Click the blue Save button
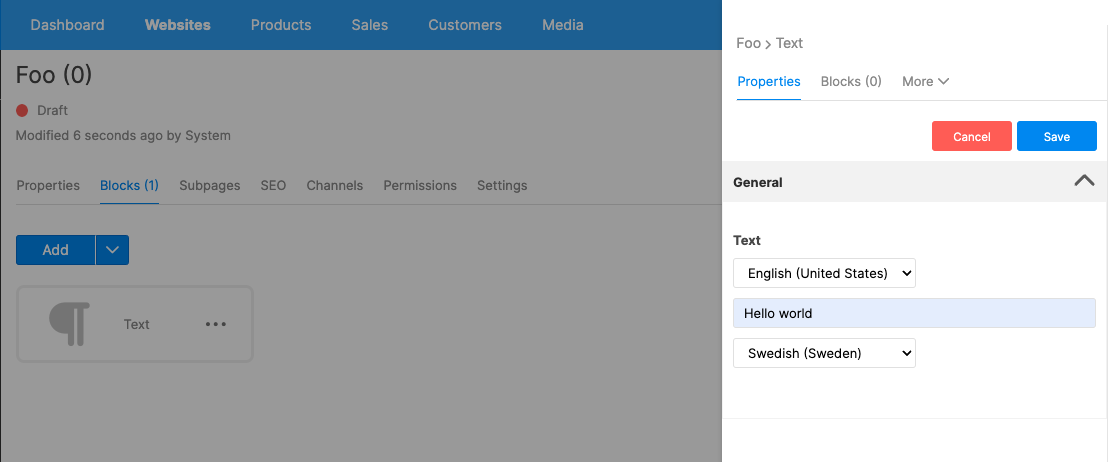The height and width of the screenshot is (462, 1108). (1056, 136)
